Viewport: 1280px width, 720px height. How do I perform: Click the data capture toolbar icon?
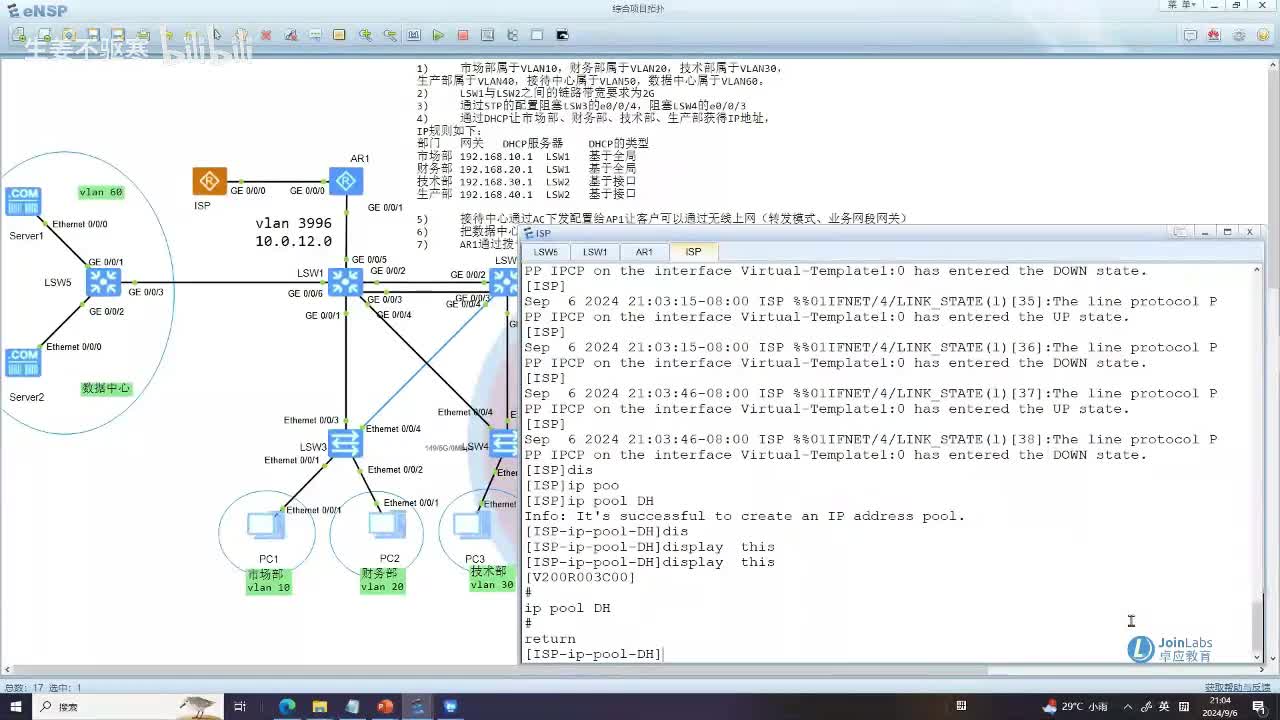(487, 35)
